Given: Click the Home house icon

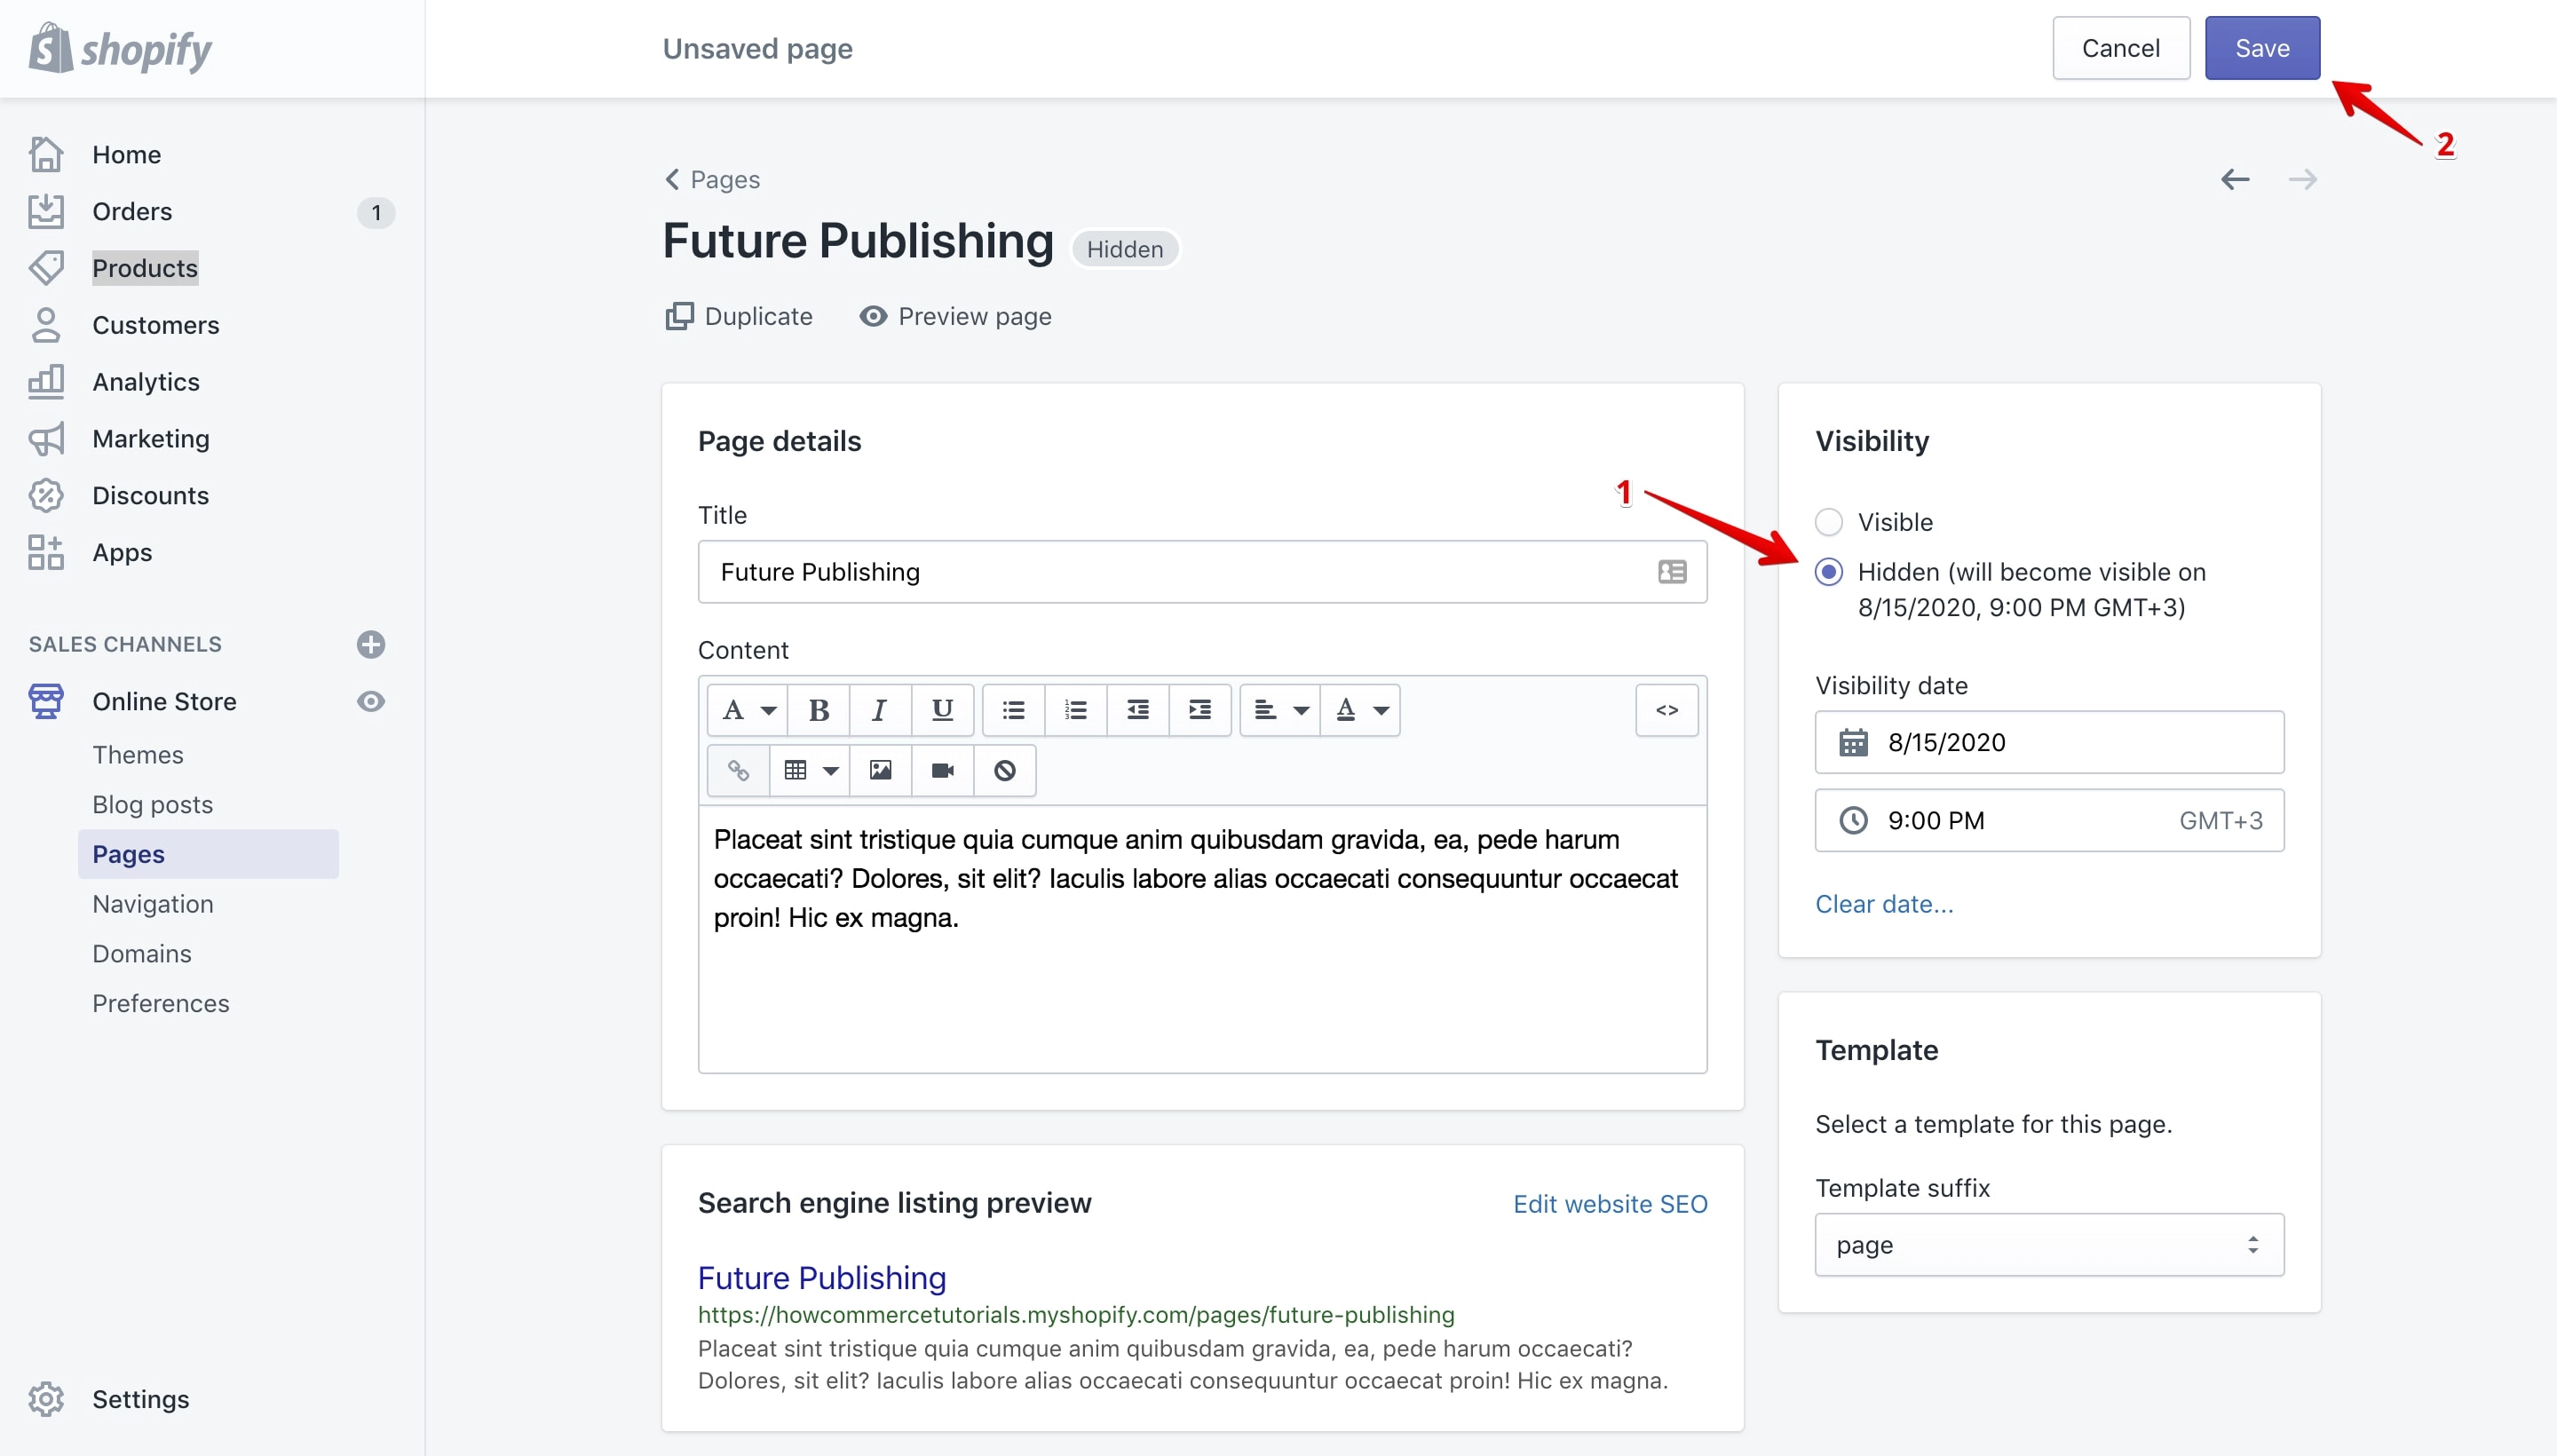Looking at the screenshot, I should (46, 154).
